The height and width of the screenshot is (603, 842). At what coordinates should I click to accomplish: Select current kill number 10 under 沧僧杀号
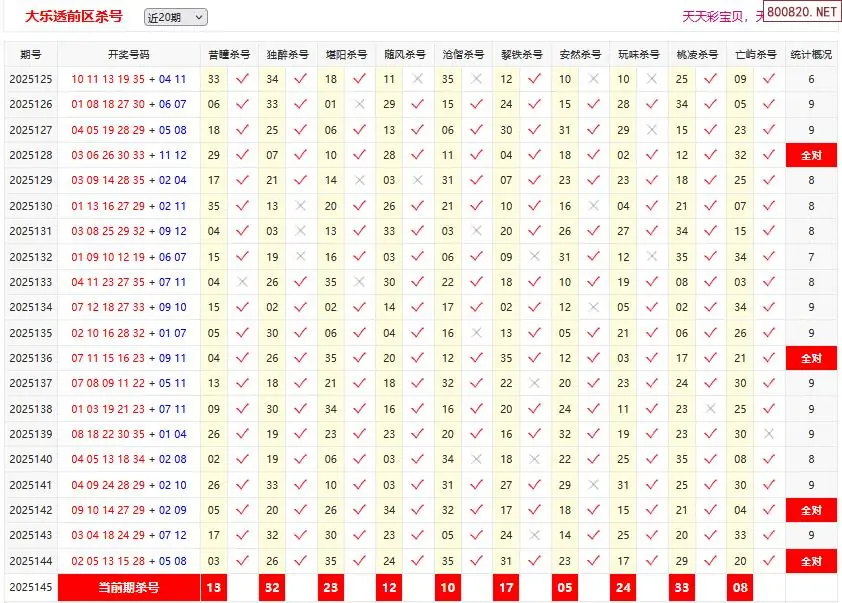[448, 587]
